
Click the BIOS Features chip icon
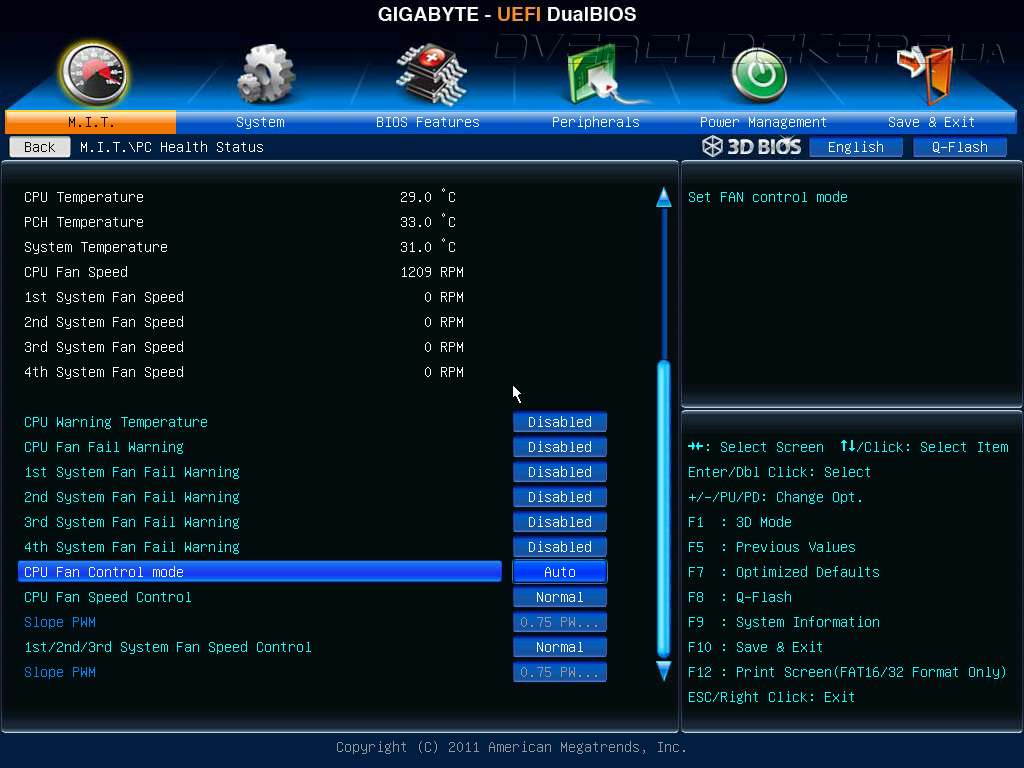click(431, 74)
